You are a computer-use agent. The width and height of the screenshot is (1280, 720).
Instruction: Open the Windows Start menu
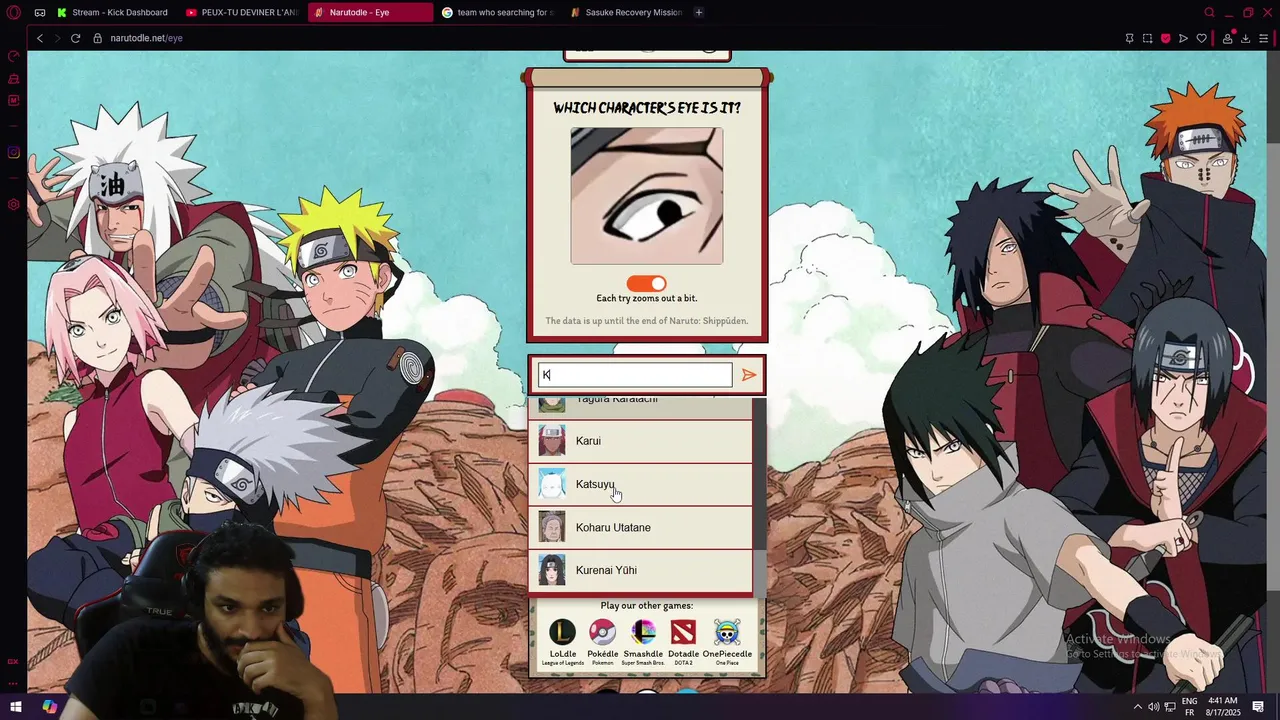[15, 707]
